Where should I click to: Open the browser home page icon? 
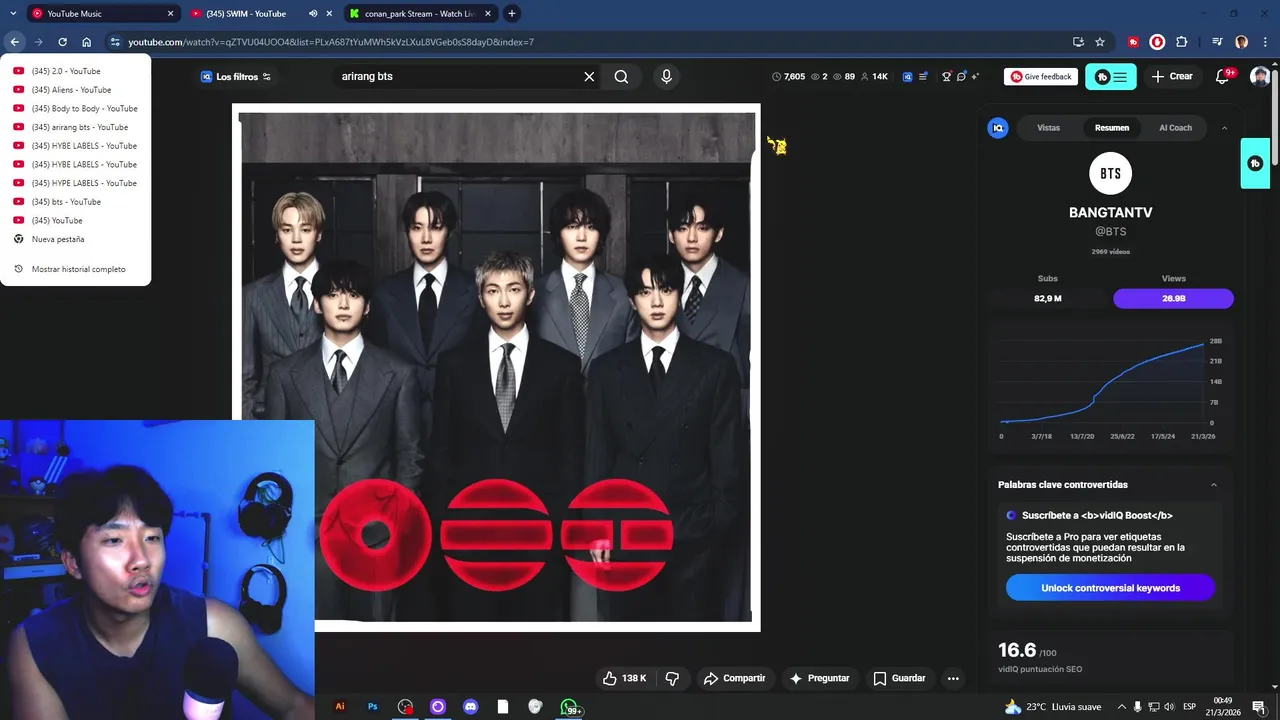pyautogui.click(x=87, y=42)
